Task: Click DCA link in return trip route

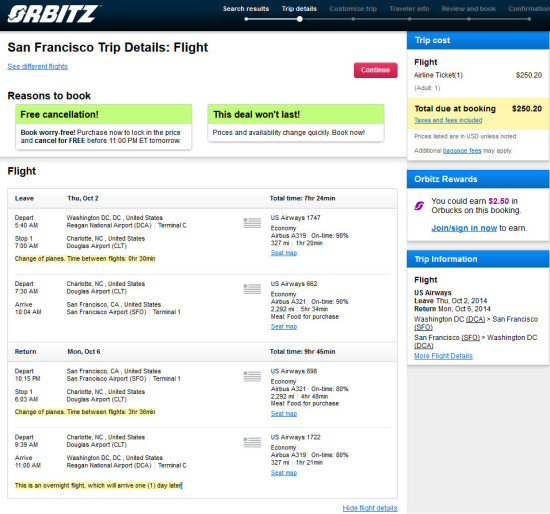Action: pyautogui.click(x=424, y=346)
